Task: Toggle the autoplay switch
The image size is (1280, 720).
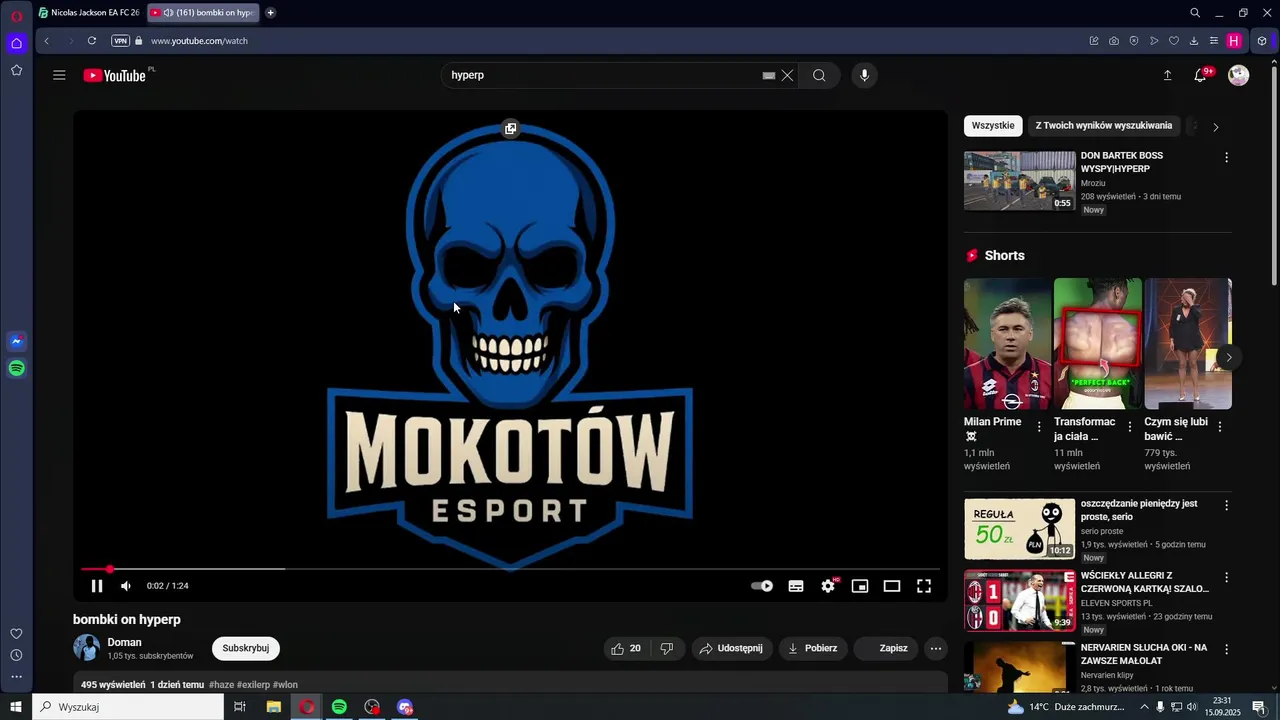Action: tap(762, 586)
